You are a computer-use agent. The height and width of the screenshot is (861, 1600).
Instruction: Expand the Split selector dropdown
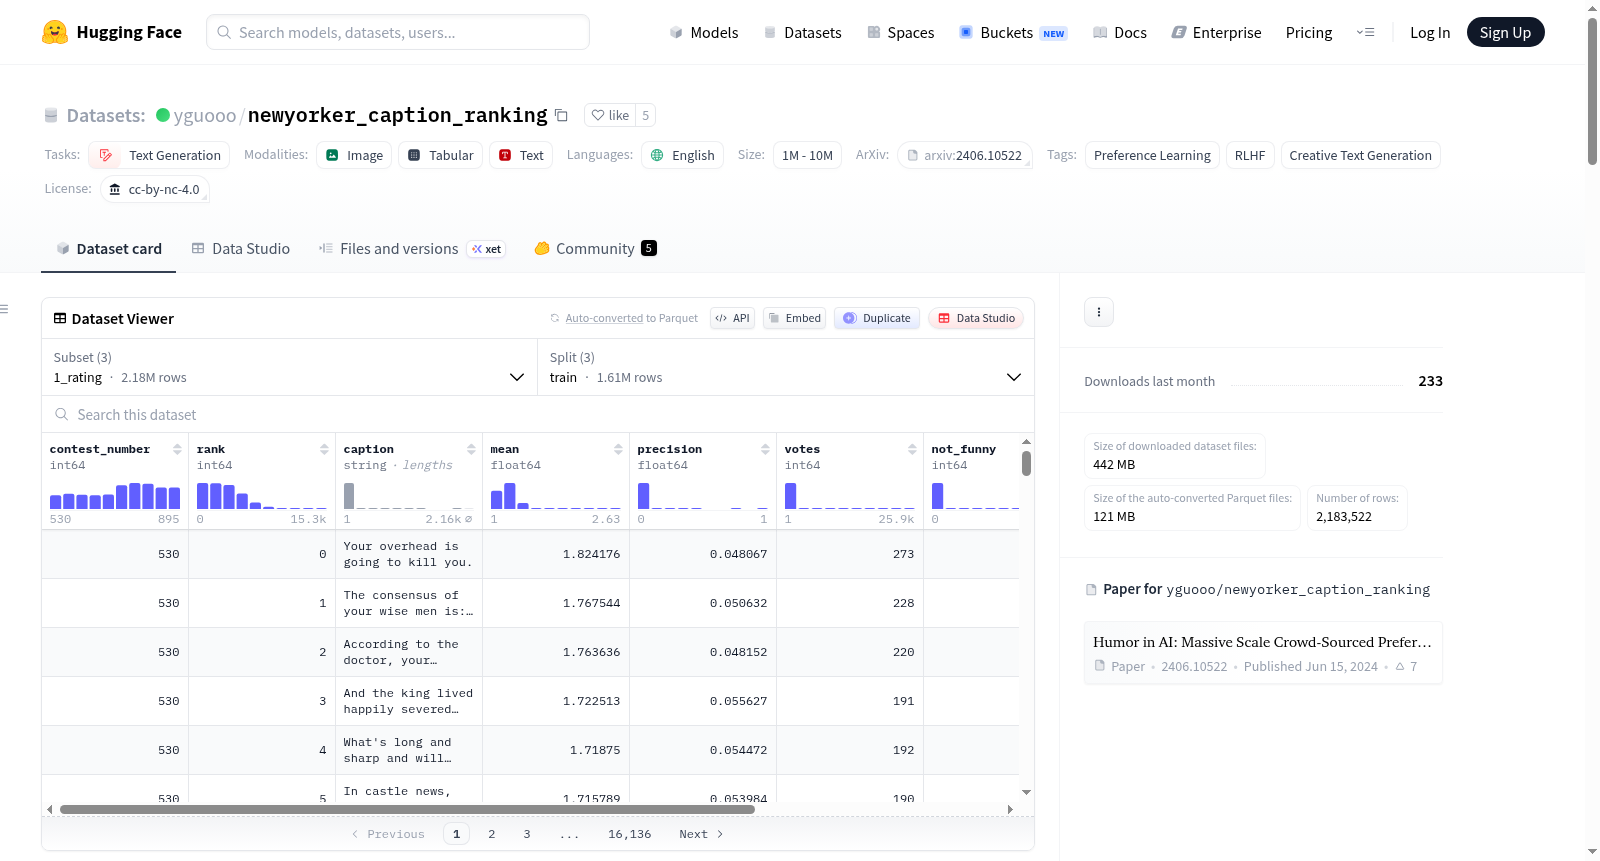(785, 368)
